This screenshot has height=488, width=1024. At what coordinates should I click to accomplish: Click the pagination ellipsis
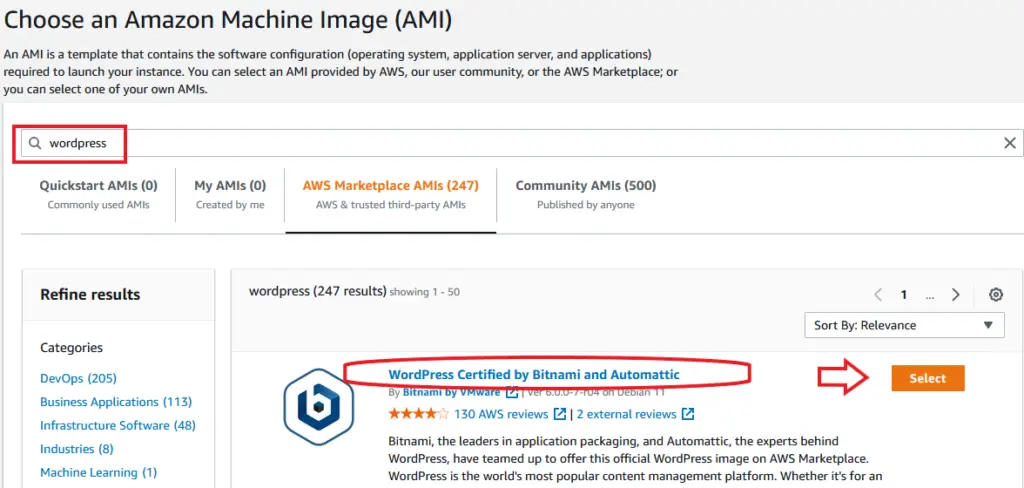tap(930, 296)
